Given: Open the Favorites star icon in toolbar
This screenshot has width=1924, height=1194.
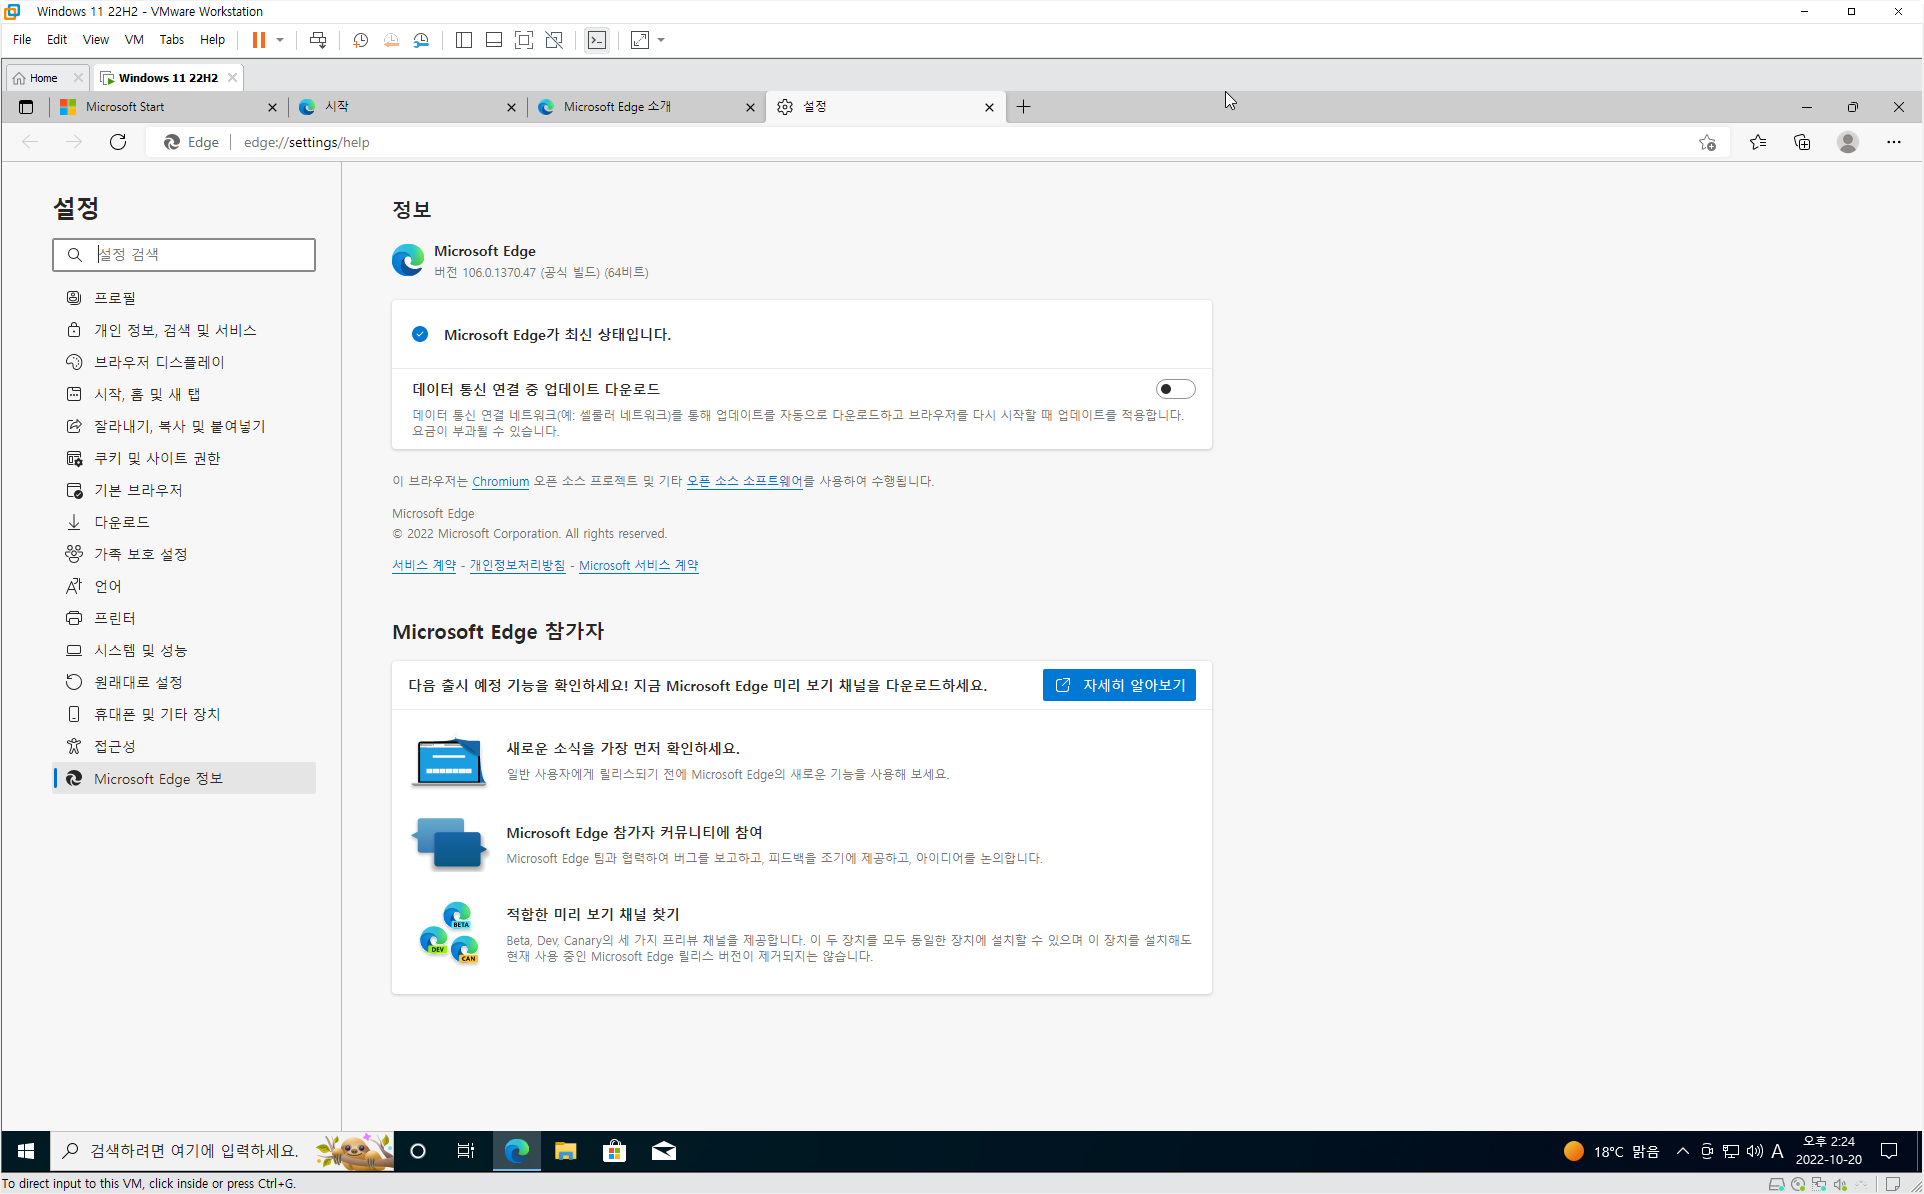Looking at the screenshot, I should [x=1757, y=142].
